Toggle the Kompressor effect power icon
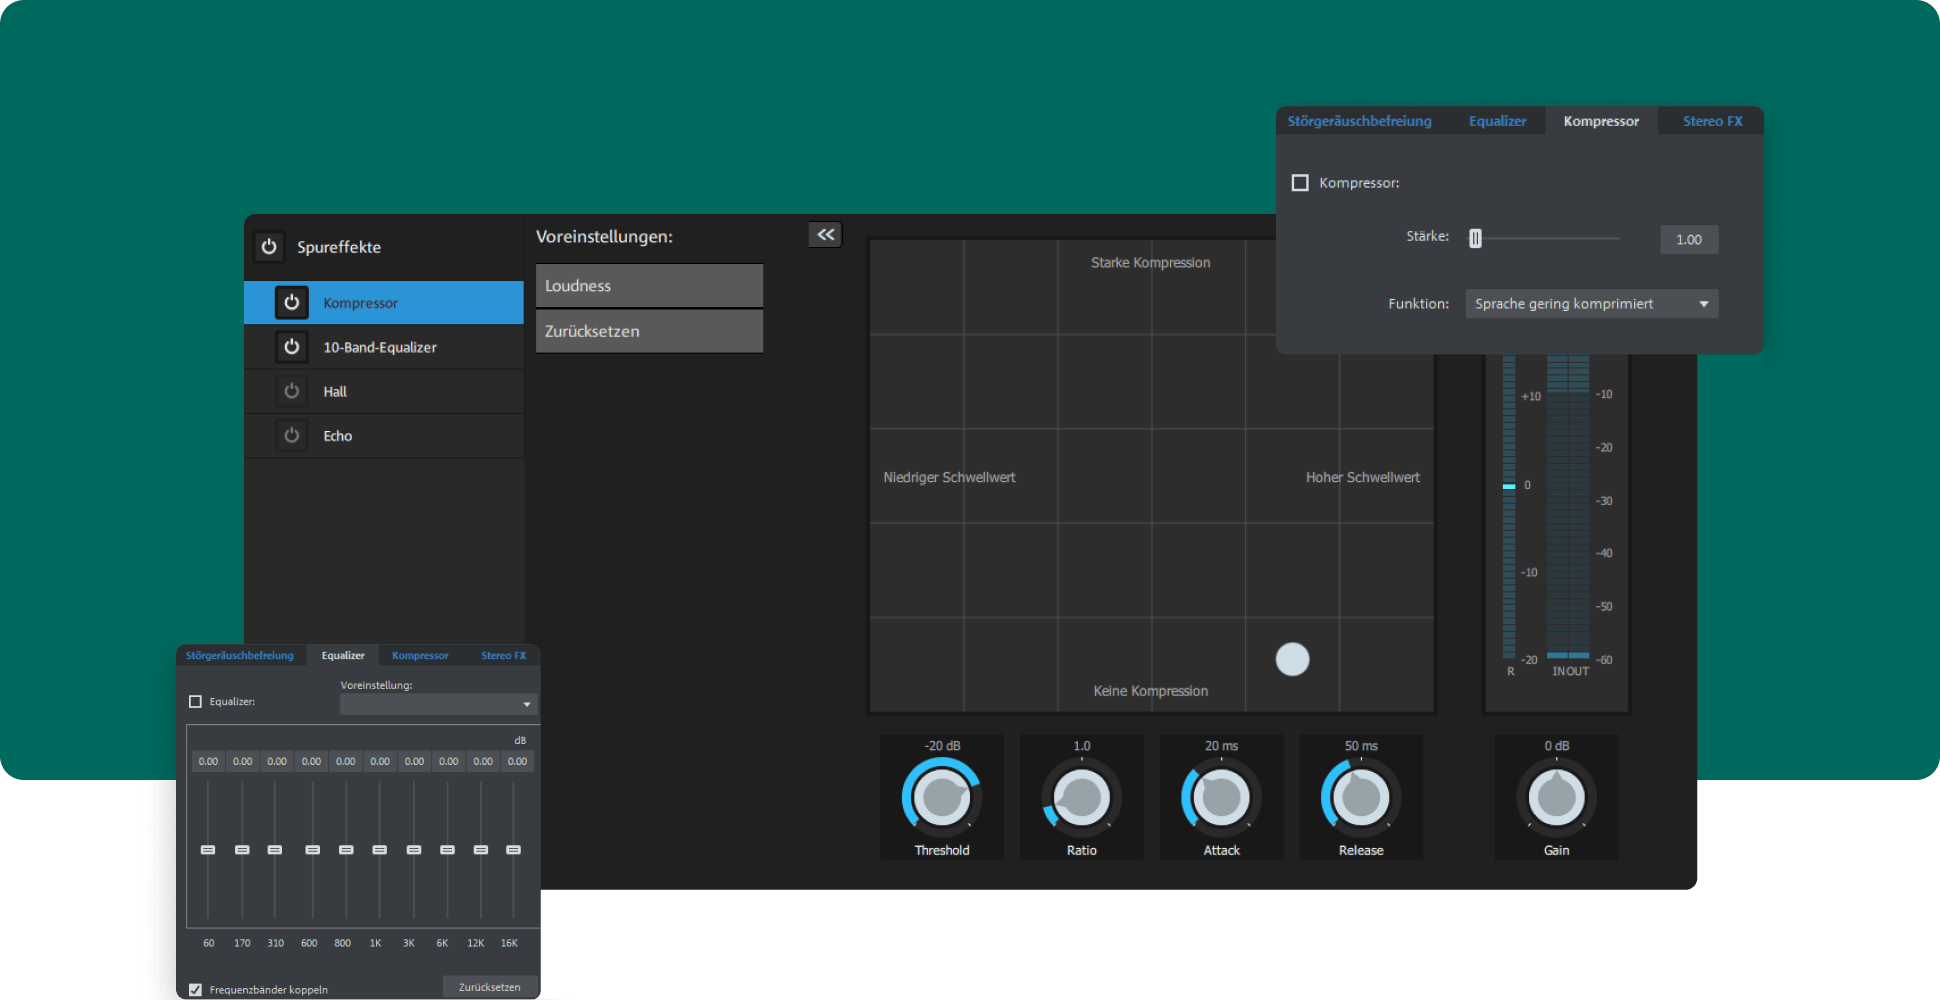 tap(291, 302)
